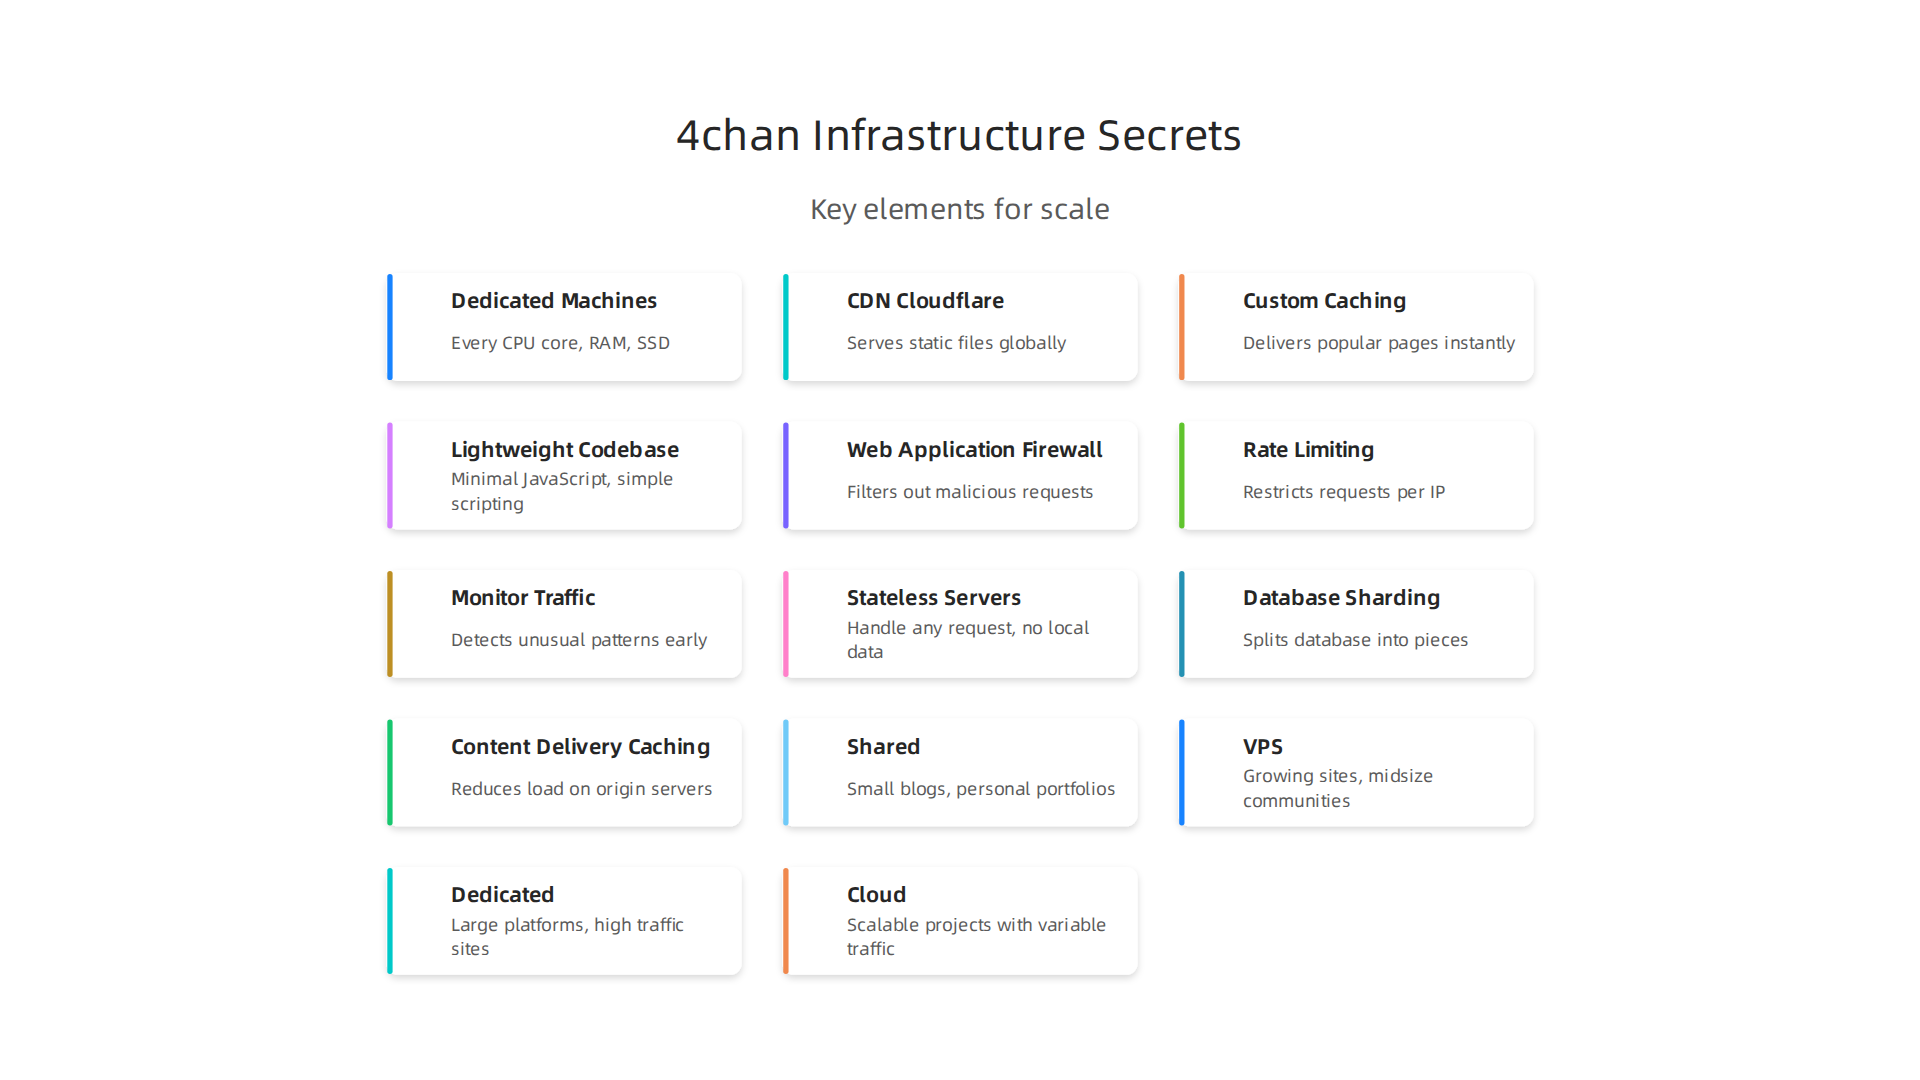Image resolution: width=1920 pixels, height=1080 pixels.
Task: Select the 'Cloud' card heading
Action: coord(876,895)
